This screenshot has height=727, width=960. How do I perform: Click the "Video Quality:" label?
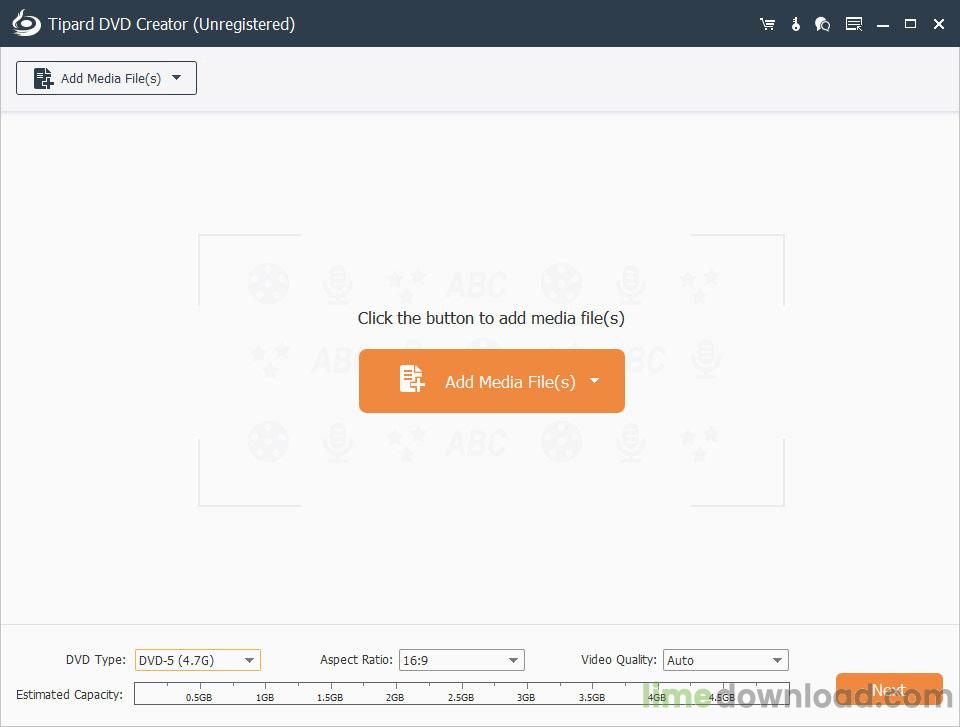[618, 660]
